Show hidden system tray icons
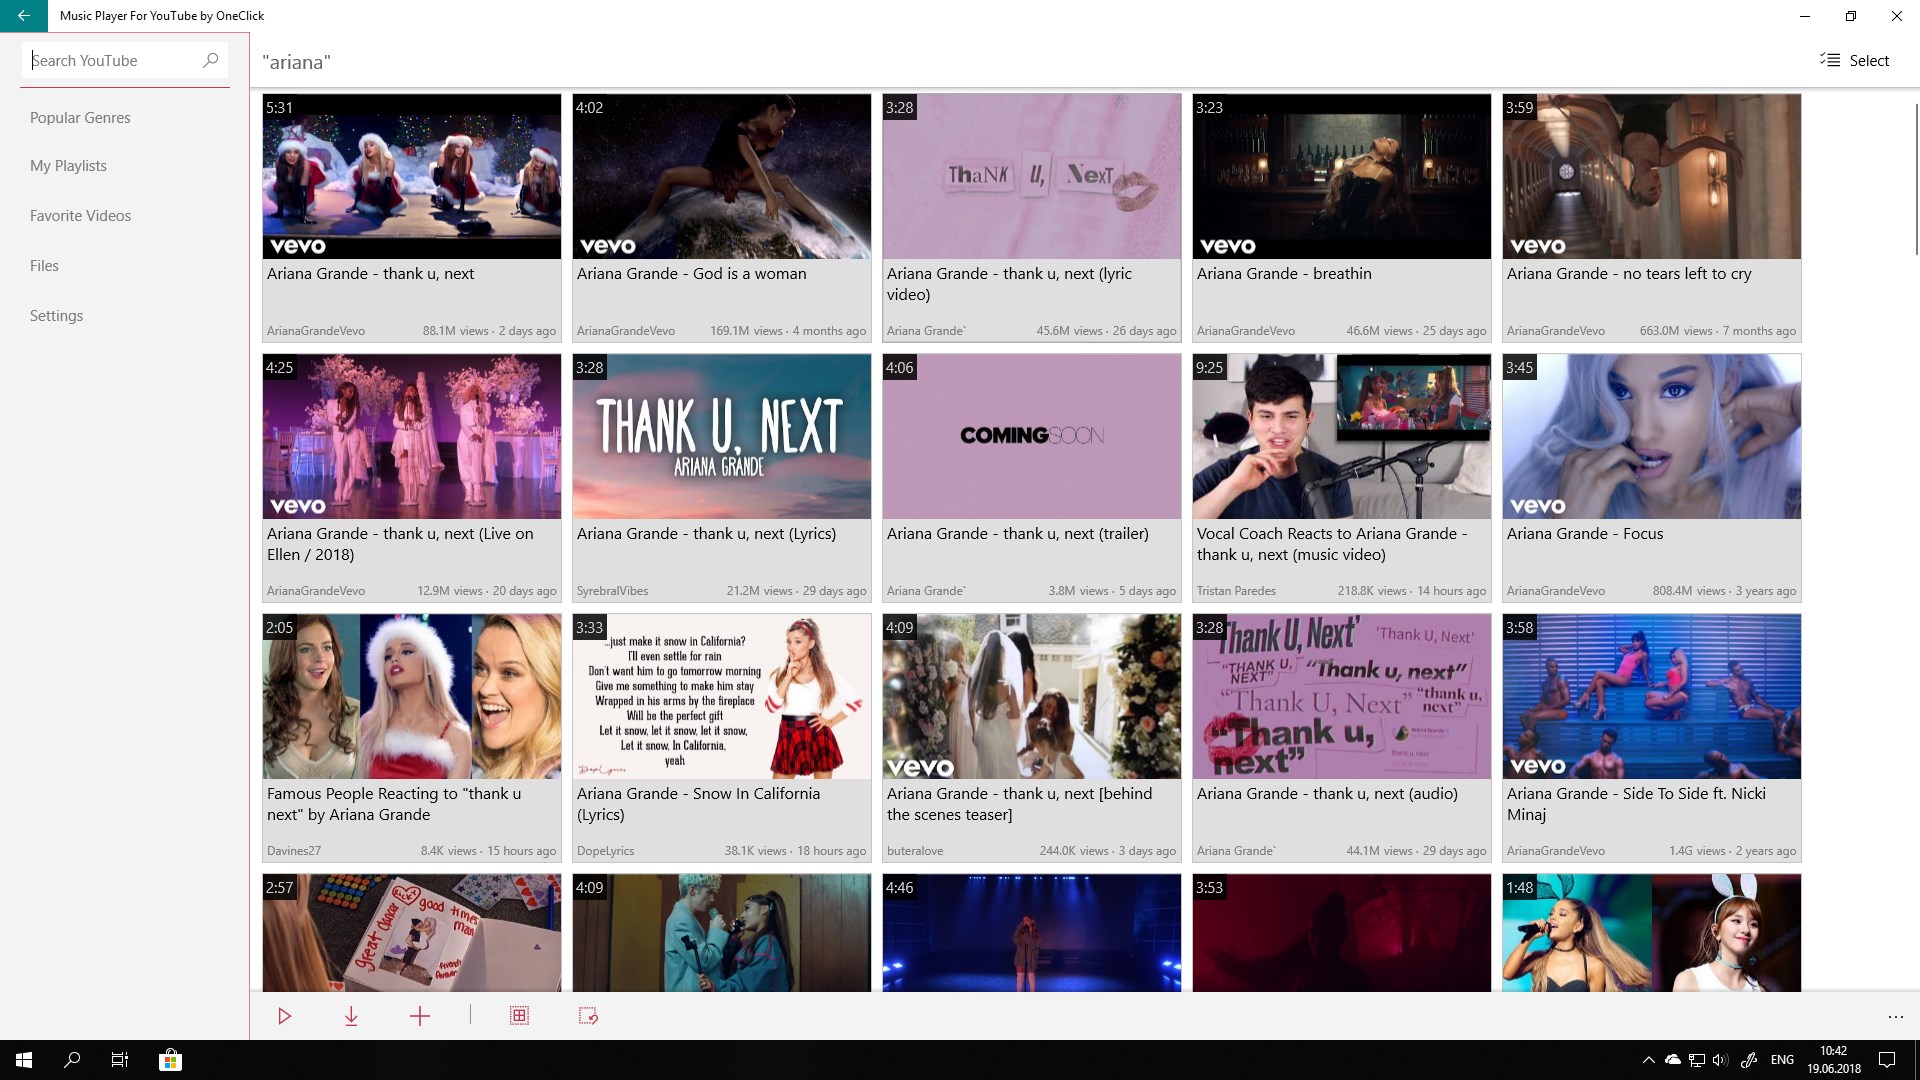Image resolution: width=1920 pixels, height=1080 pixels. (1648, 1060)
